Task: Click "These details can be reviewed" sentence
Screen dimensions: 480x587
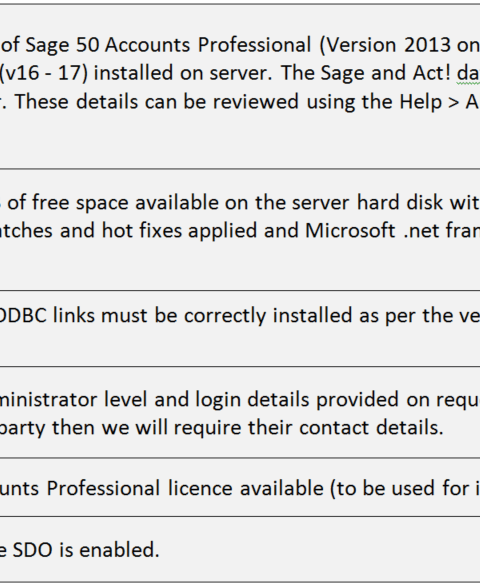Action: click(x=157, y=101)
